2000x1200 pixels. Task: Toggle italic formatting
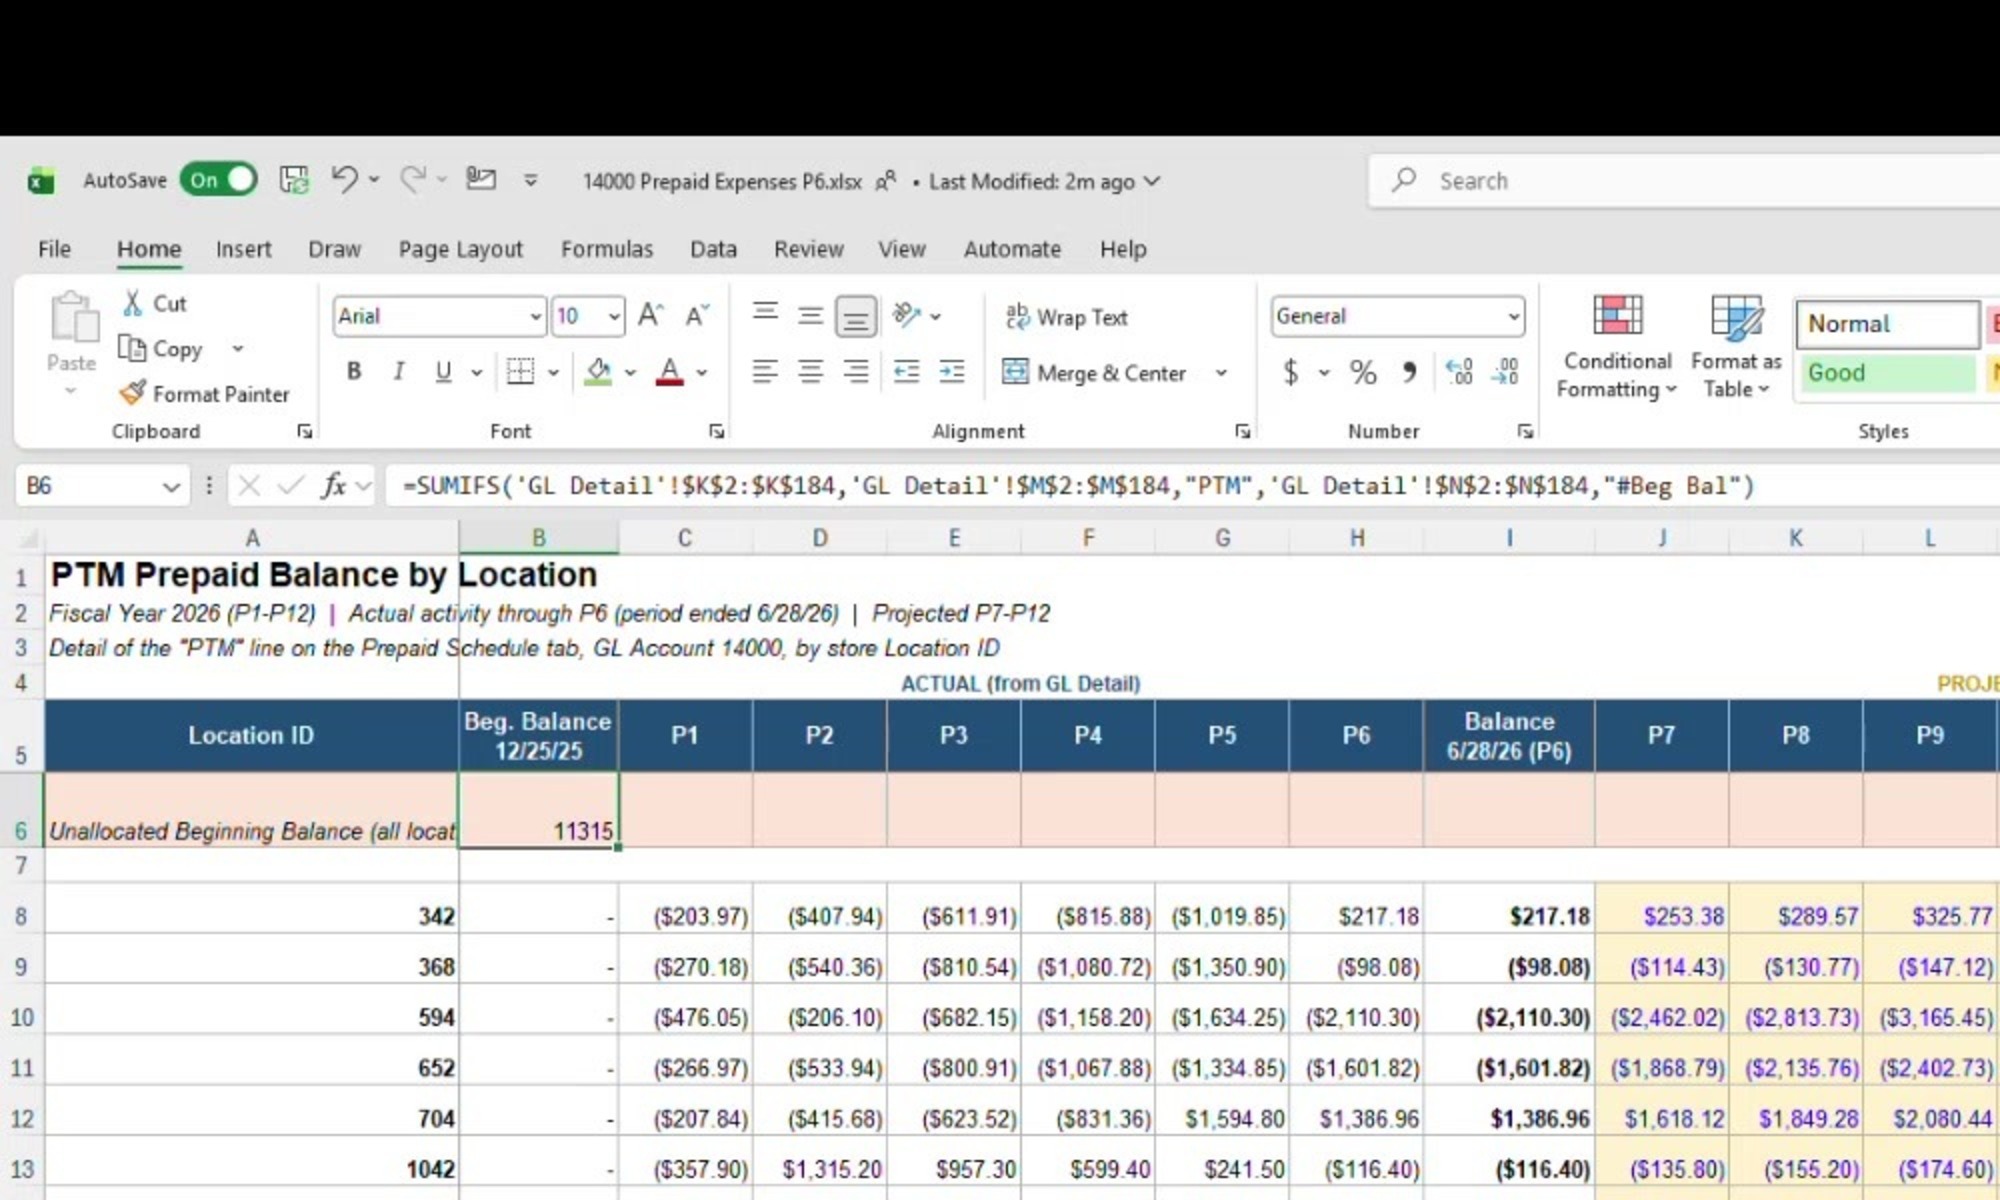tap(399, 372)
